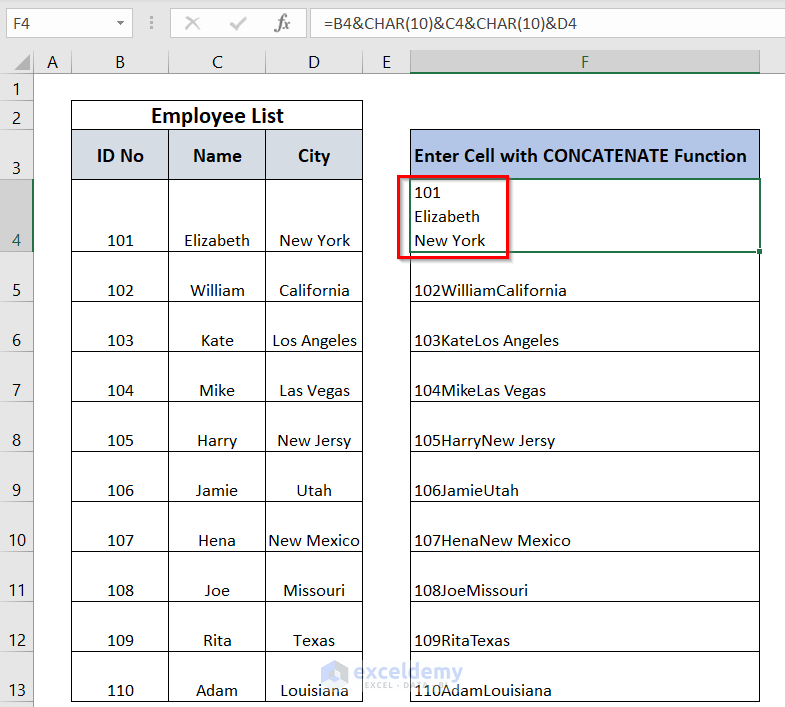Select the cell containing 'Mike'

pos(217,377)
